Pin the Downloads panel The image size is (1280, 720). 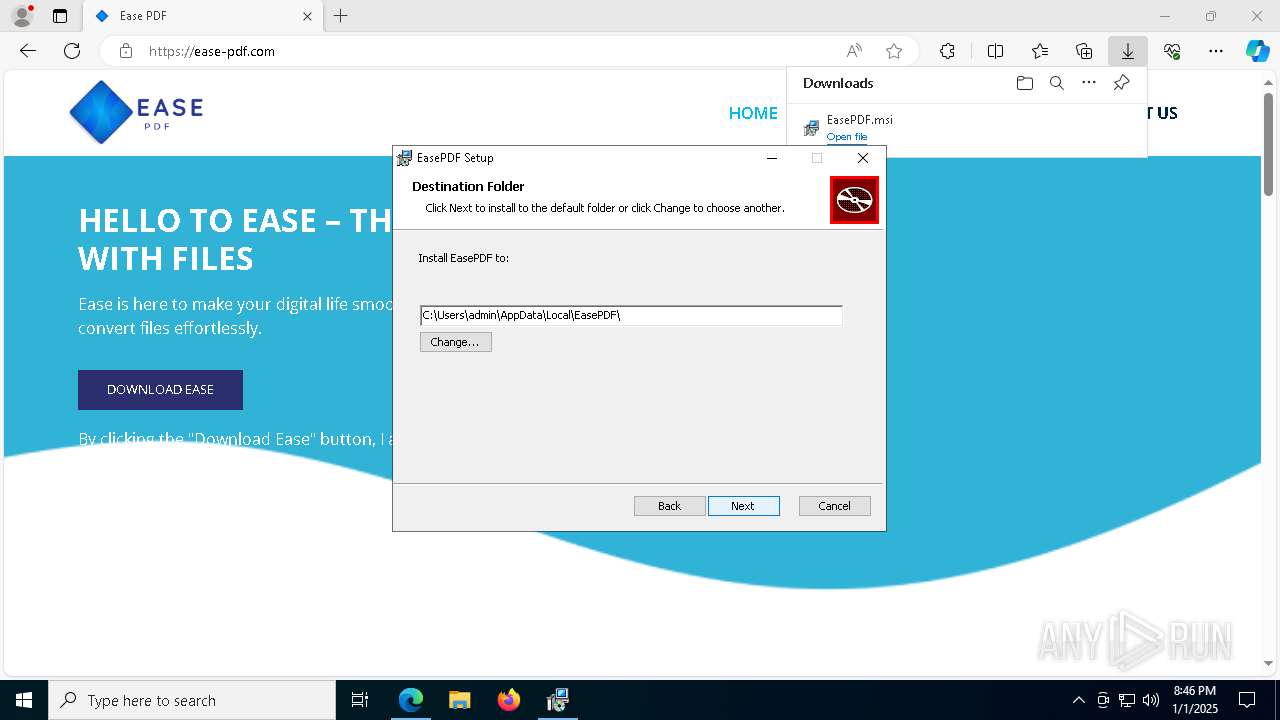pyautogui.click(x=1121, y=83)
